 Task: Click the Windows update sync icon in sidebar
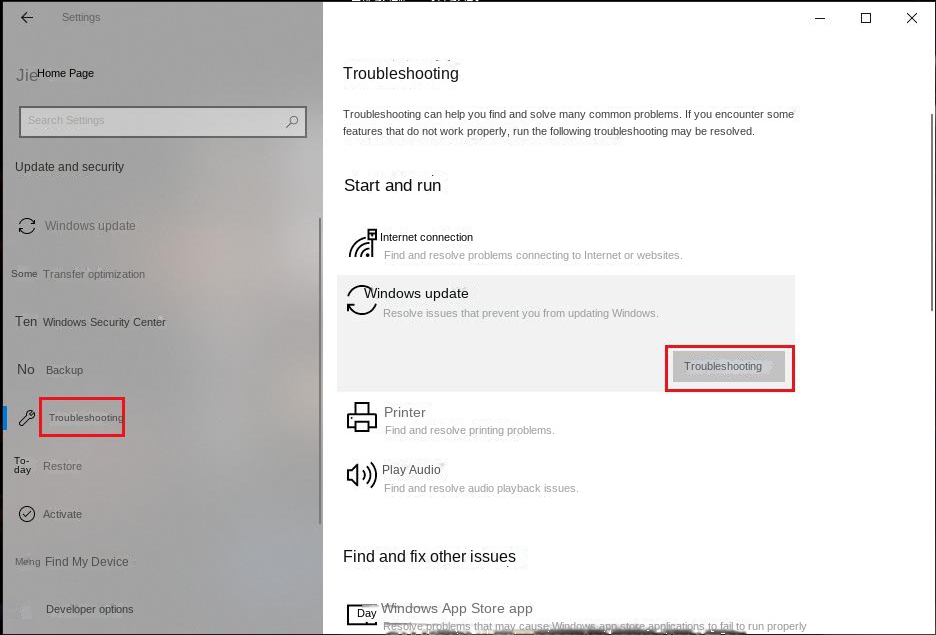click(x=27, y=226)
